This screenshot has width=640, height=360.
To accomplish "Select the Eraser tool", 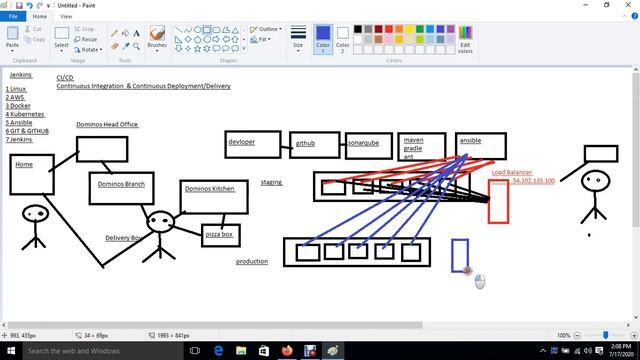I will click(115, 47).
